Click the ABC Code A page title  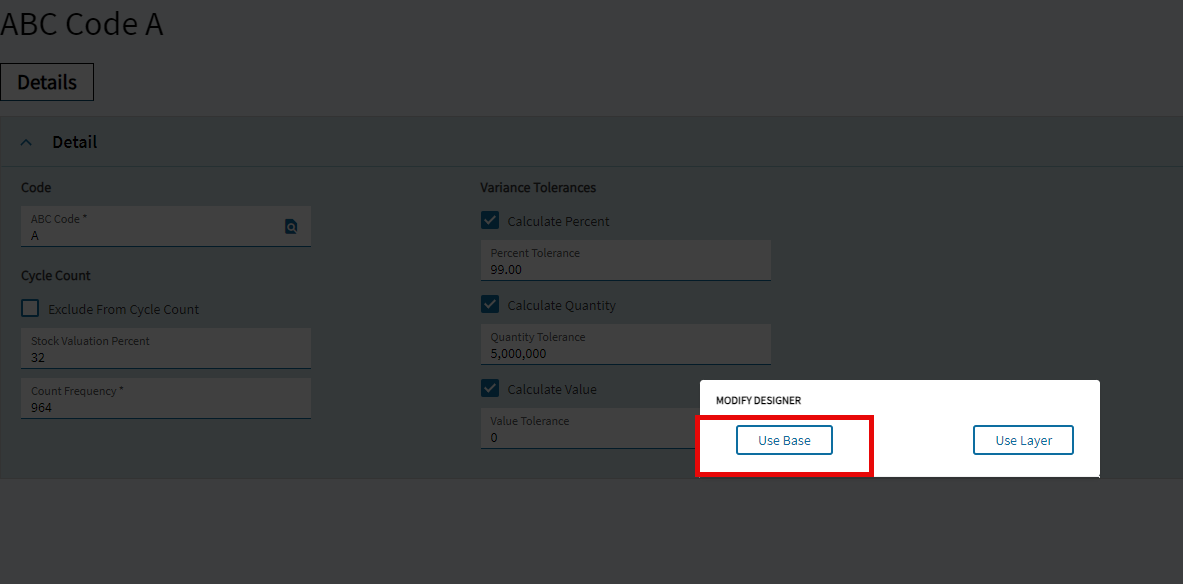tap(81, 24)
